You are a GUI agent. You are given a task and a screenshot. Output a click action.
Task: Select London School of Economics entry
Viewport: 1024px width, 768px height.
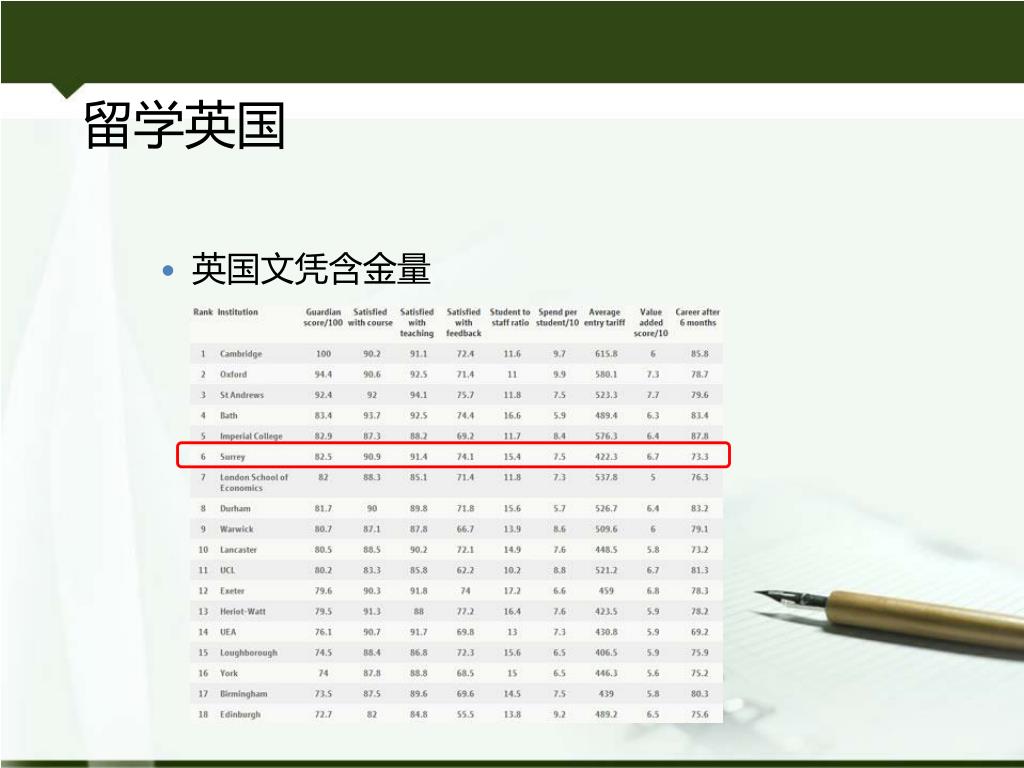pos(253,483)
